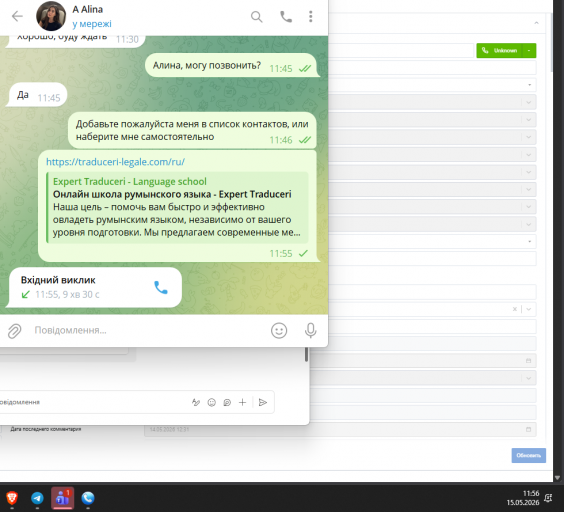The height and width of the screenshot is (512, 564).
Task: Attach a file with the paperclip
Action: click(14, 331)
